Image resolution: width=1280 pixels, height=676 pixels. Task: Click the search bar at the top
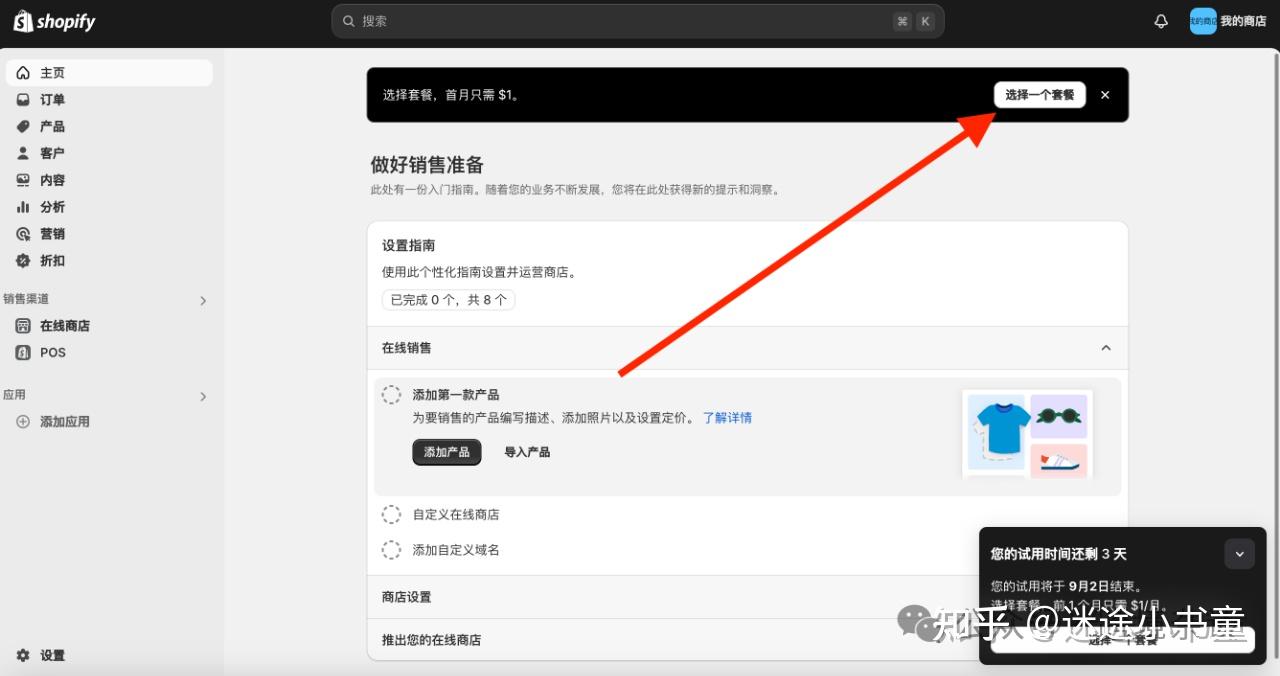tap(637, 20)
